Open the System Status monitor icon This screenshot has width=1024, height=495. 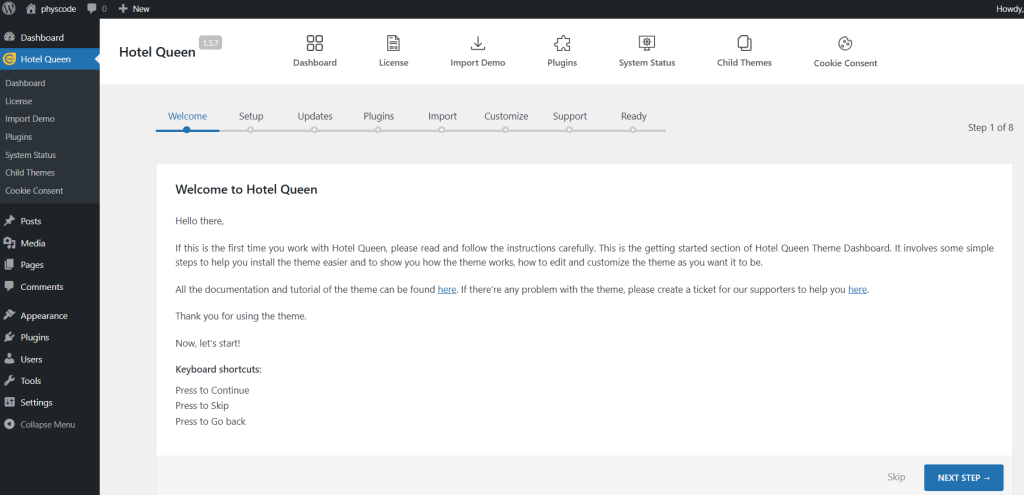pyautogui.click(x=647, y=43)
